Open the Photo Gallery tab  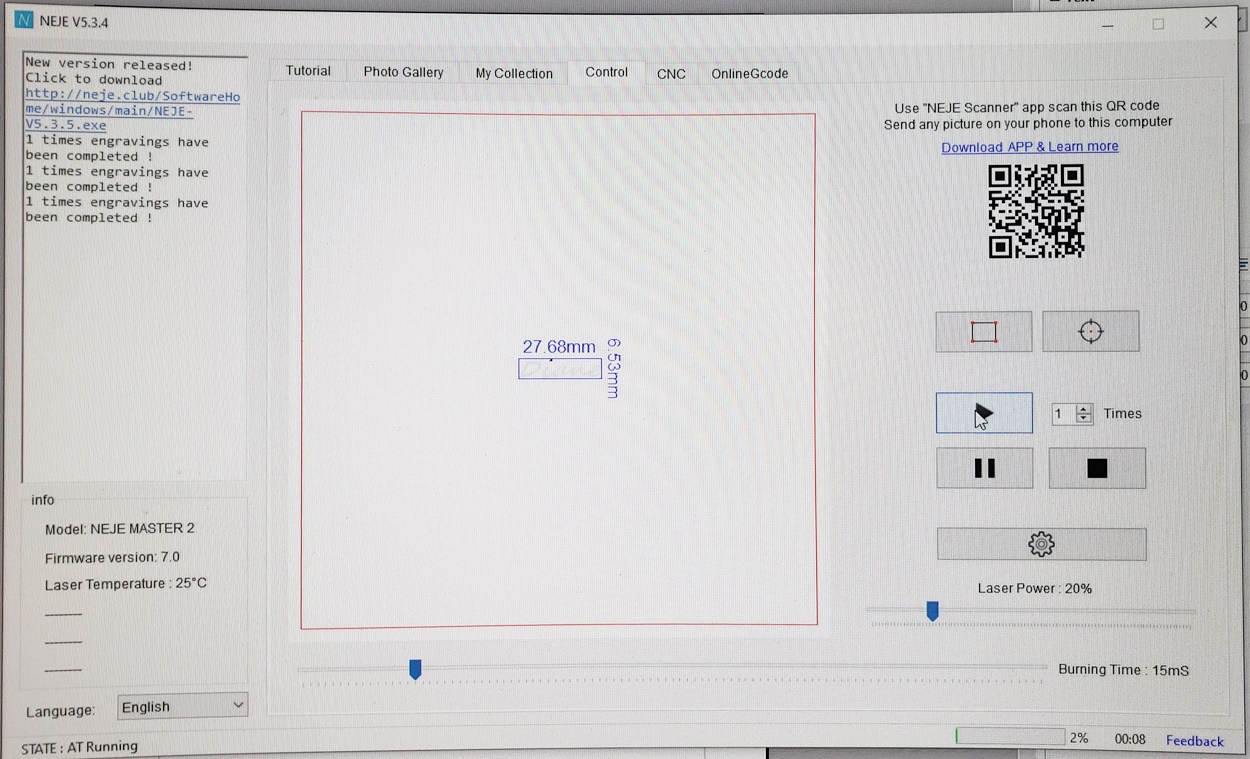pos(403,72)
